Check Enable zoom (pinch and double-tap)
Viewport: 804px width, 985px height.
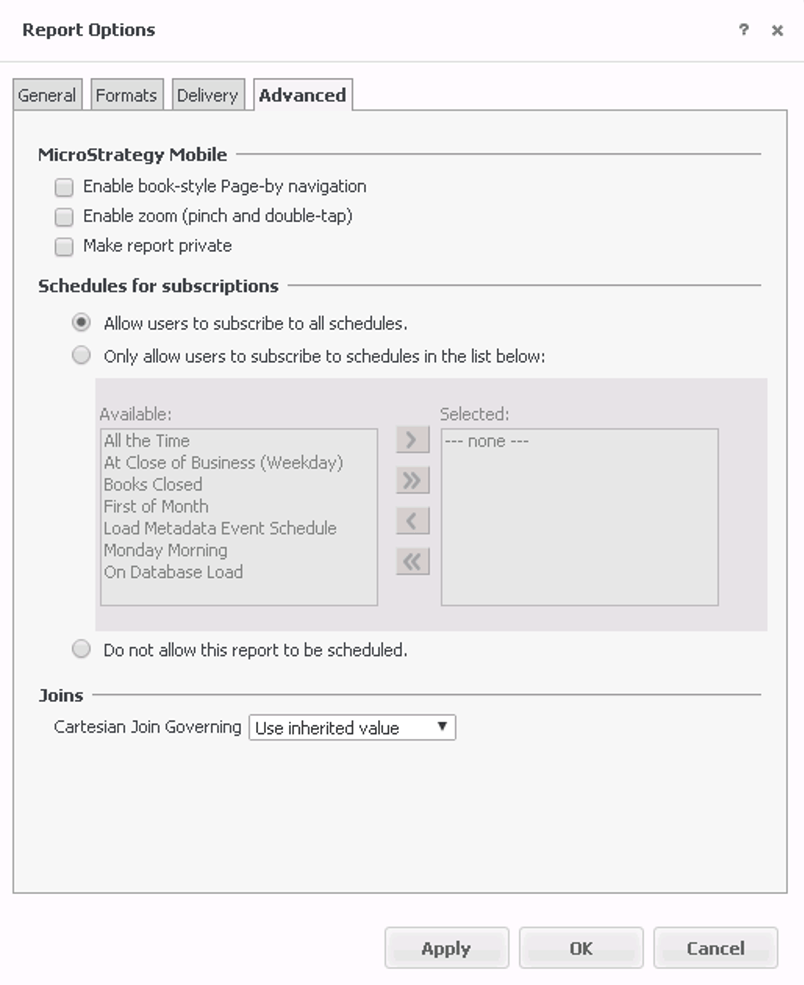click(65, 216)
